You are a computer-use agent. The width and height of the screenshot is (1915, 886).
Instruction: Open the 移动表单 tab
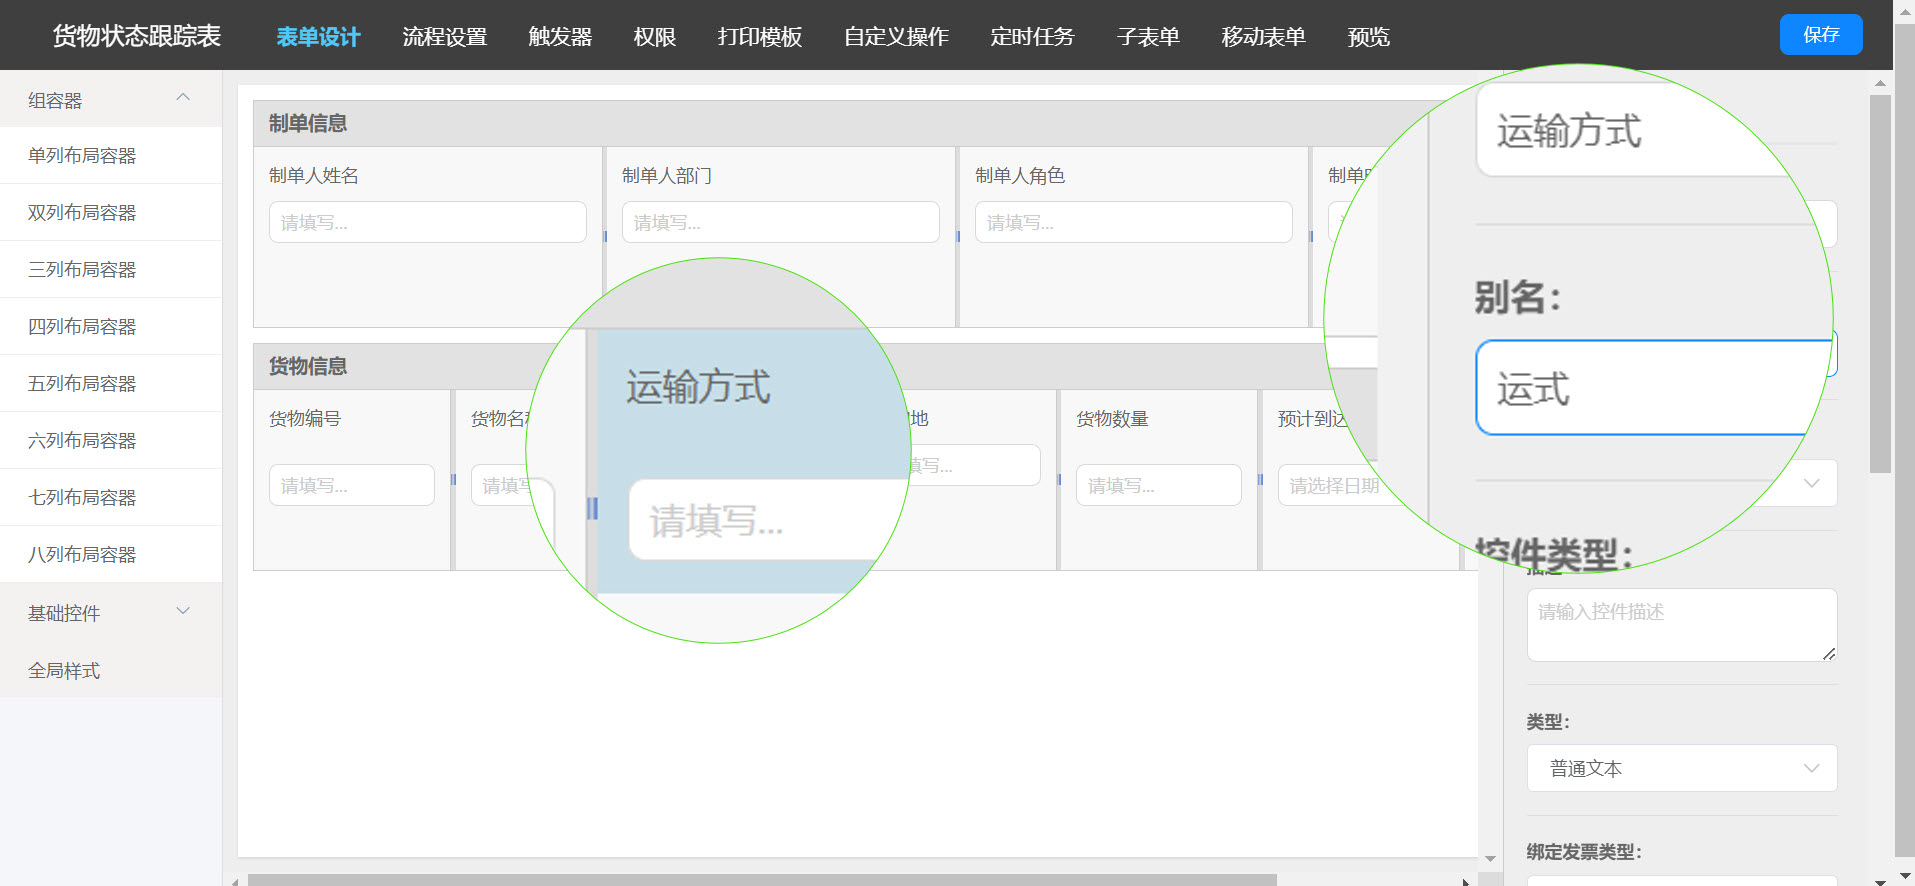pos(1264,37)
